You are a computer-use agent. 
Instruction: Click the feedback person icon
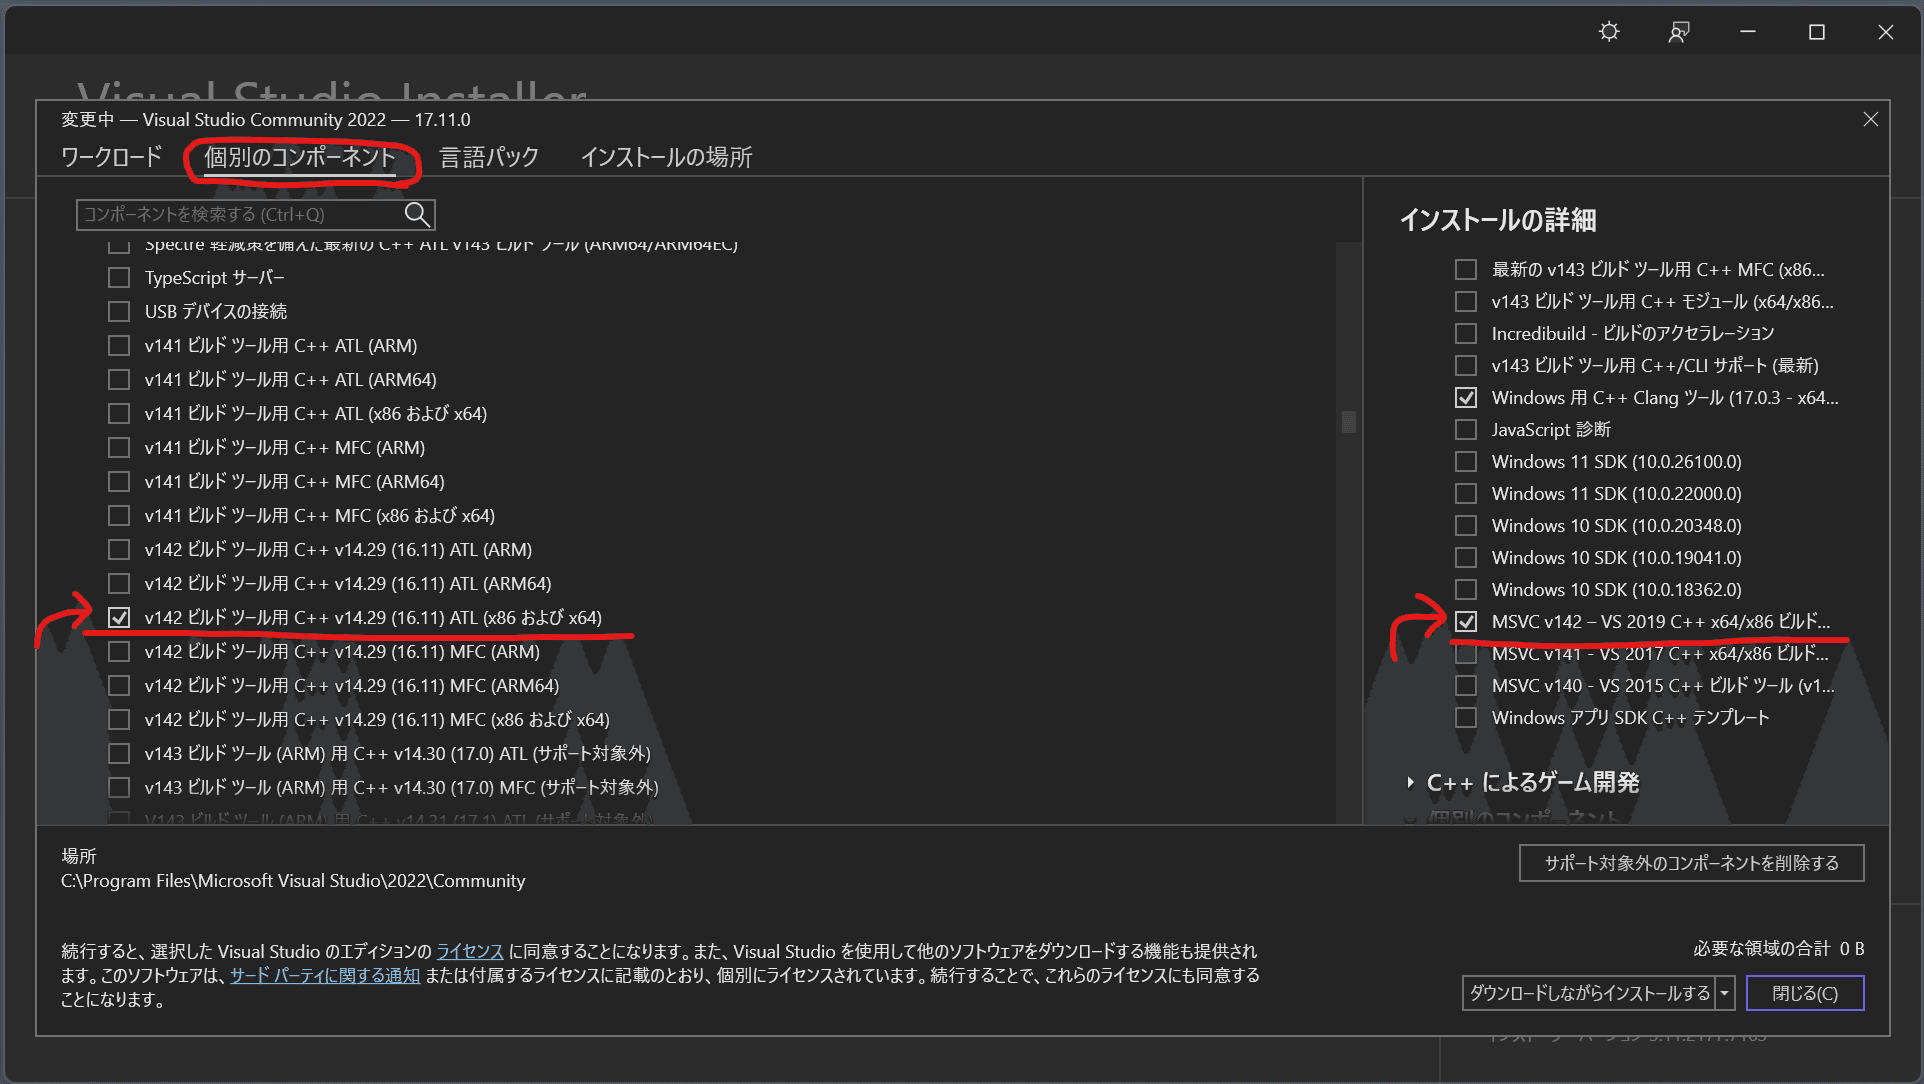pos(1679,32)
